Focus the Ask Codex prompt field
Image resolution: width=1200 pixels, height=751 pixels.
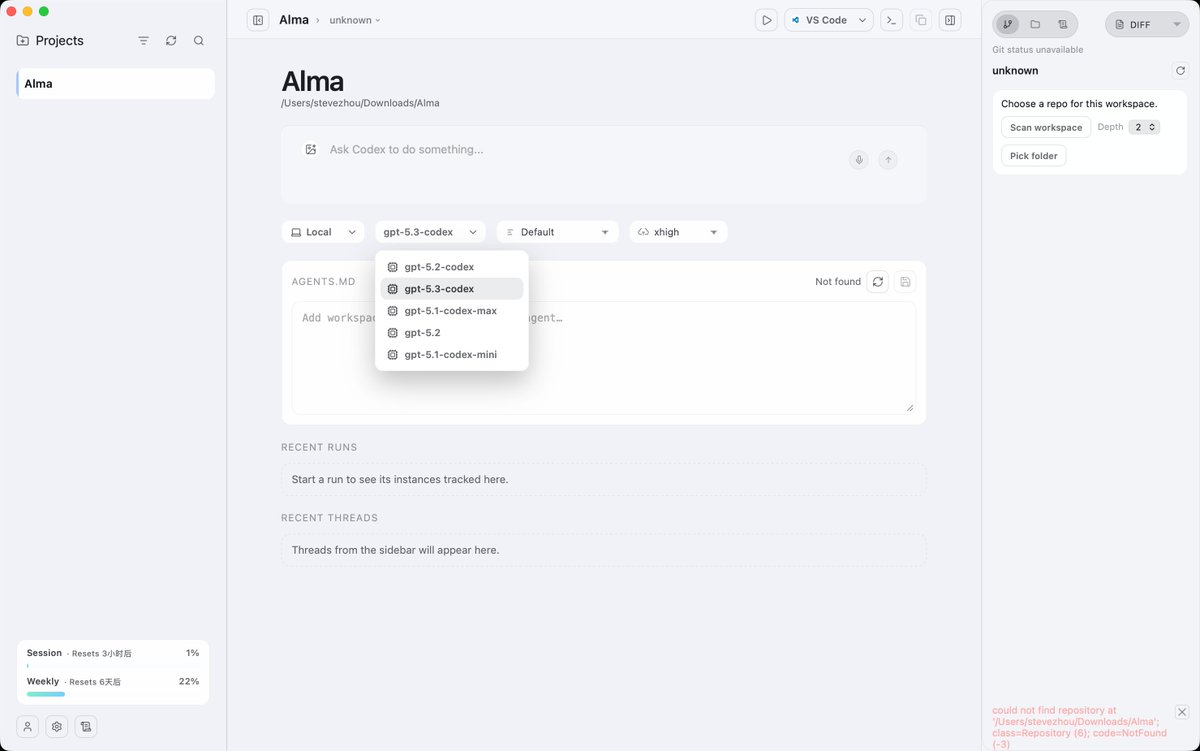coord(580,149)
